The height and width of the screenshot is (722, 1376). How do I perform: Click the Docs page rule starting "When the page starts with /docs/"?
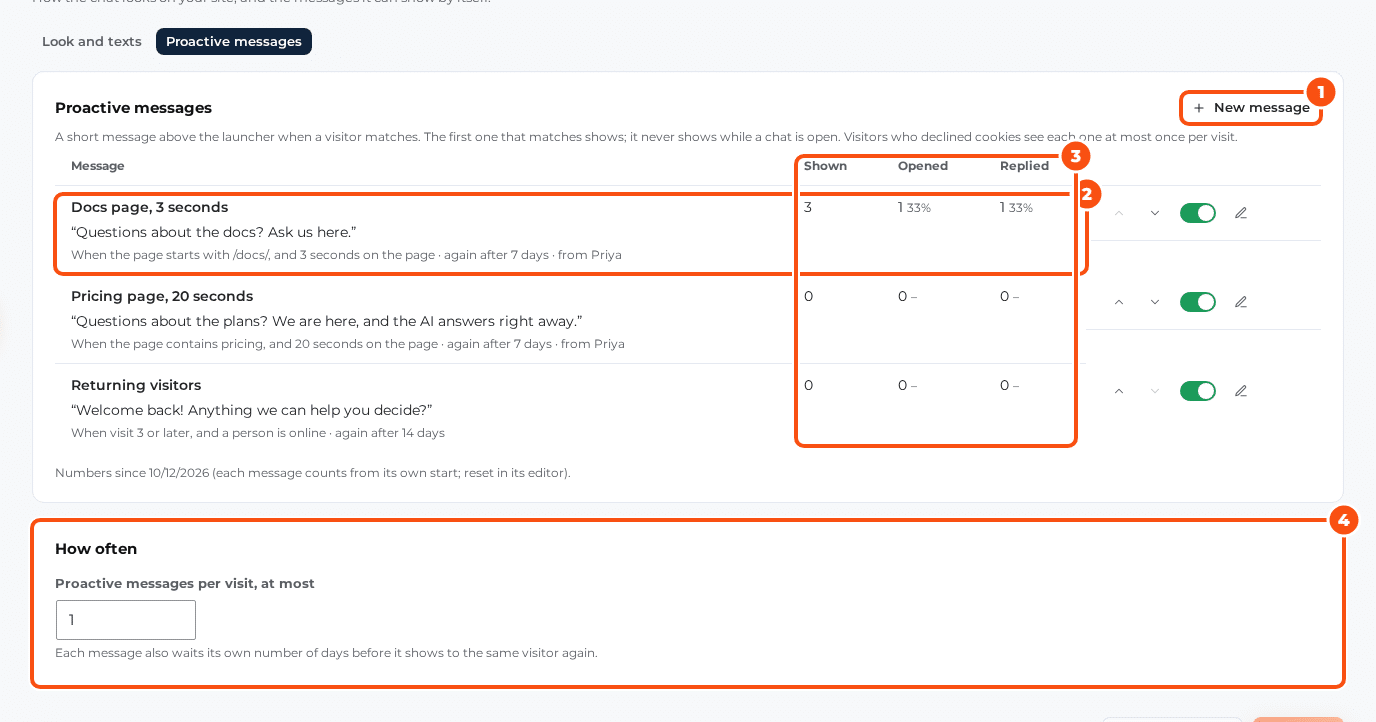pos(346,255)
